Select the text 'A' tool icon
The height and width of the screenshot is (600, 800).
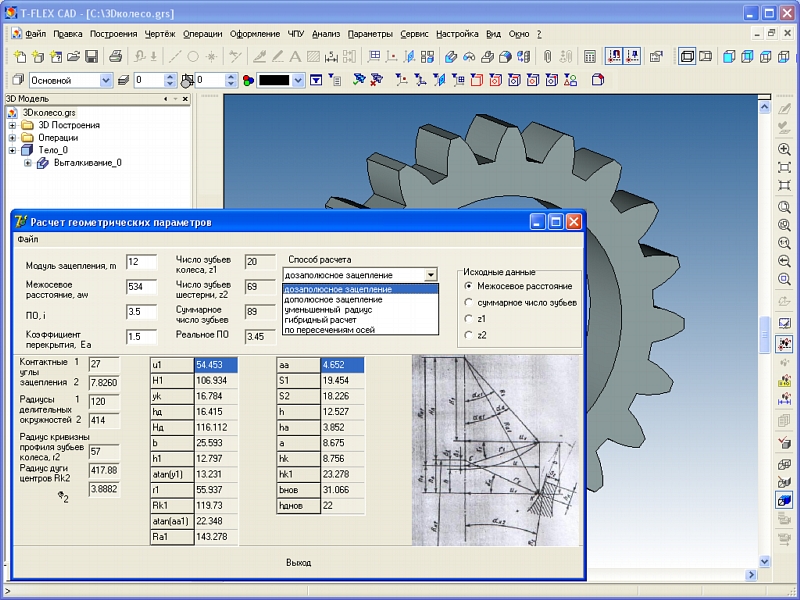click(295, 56)
